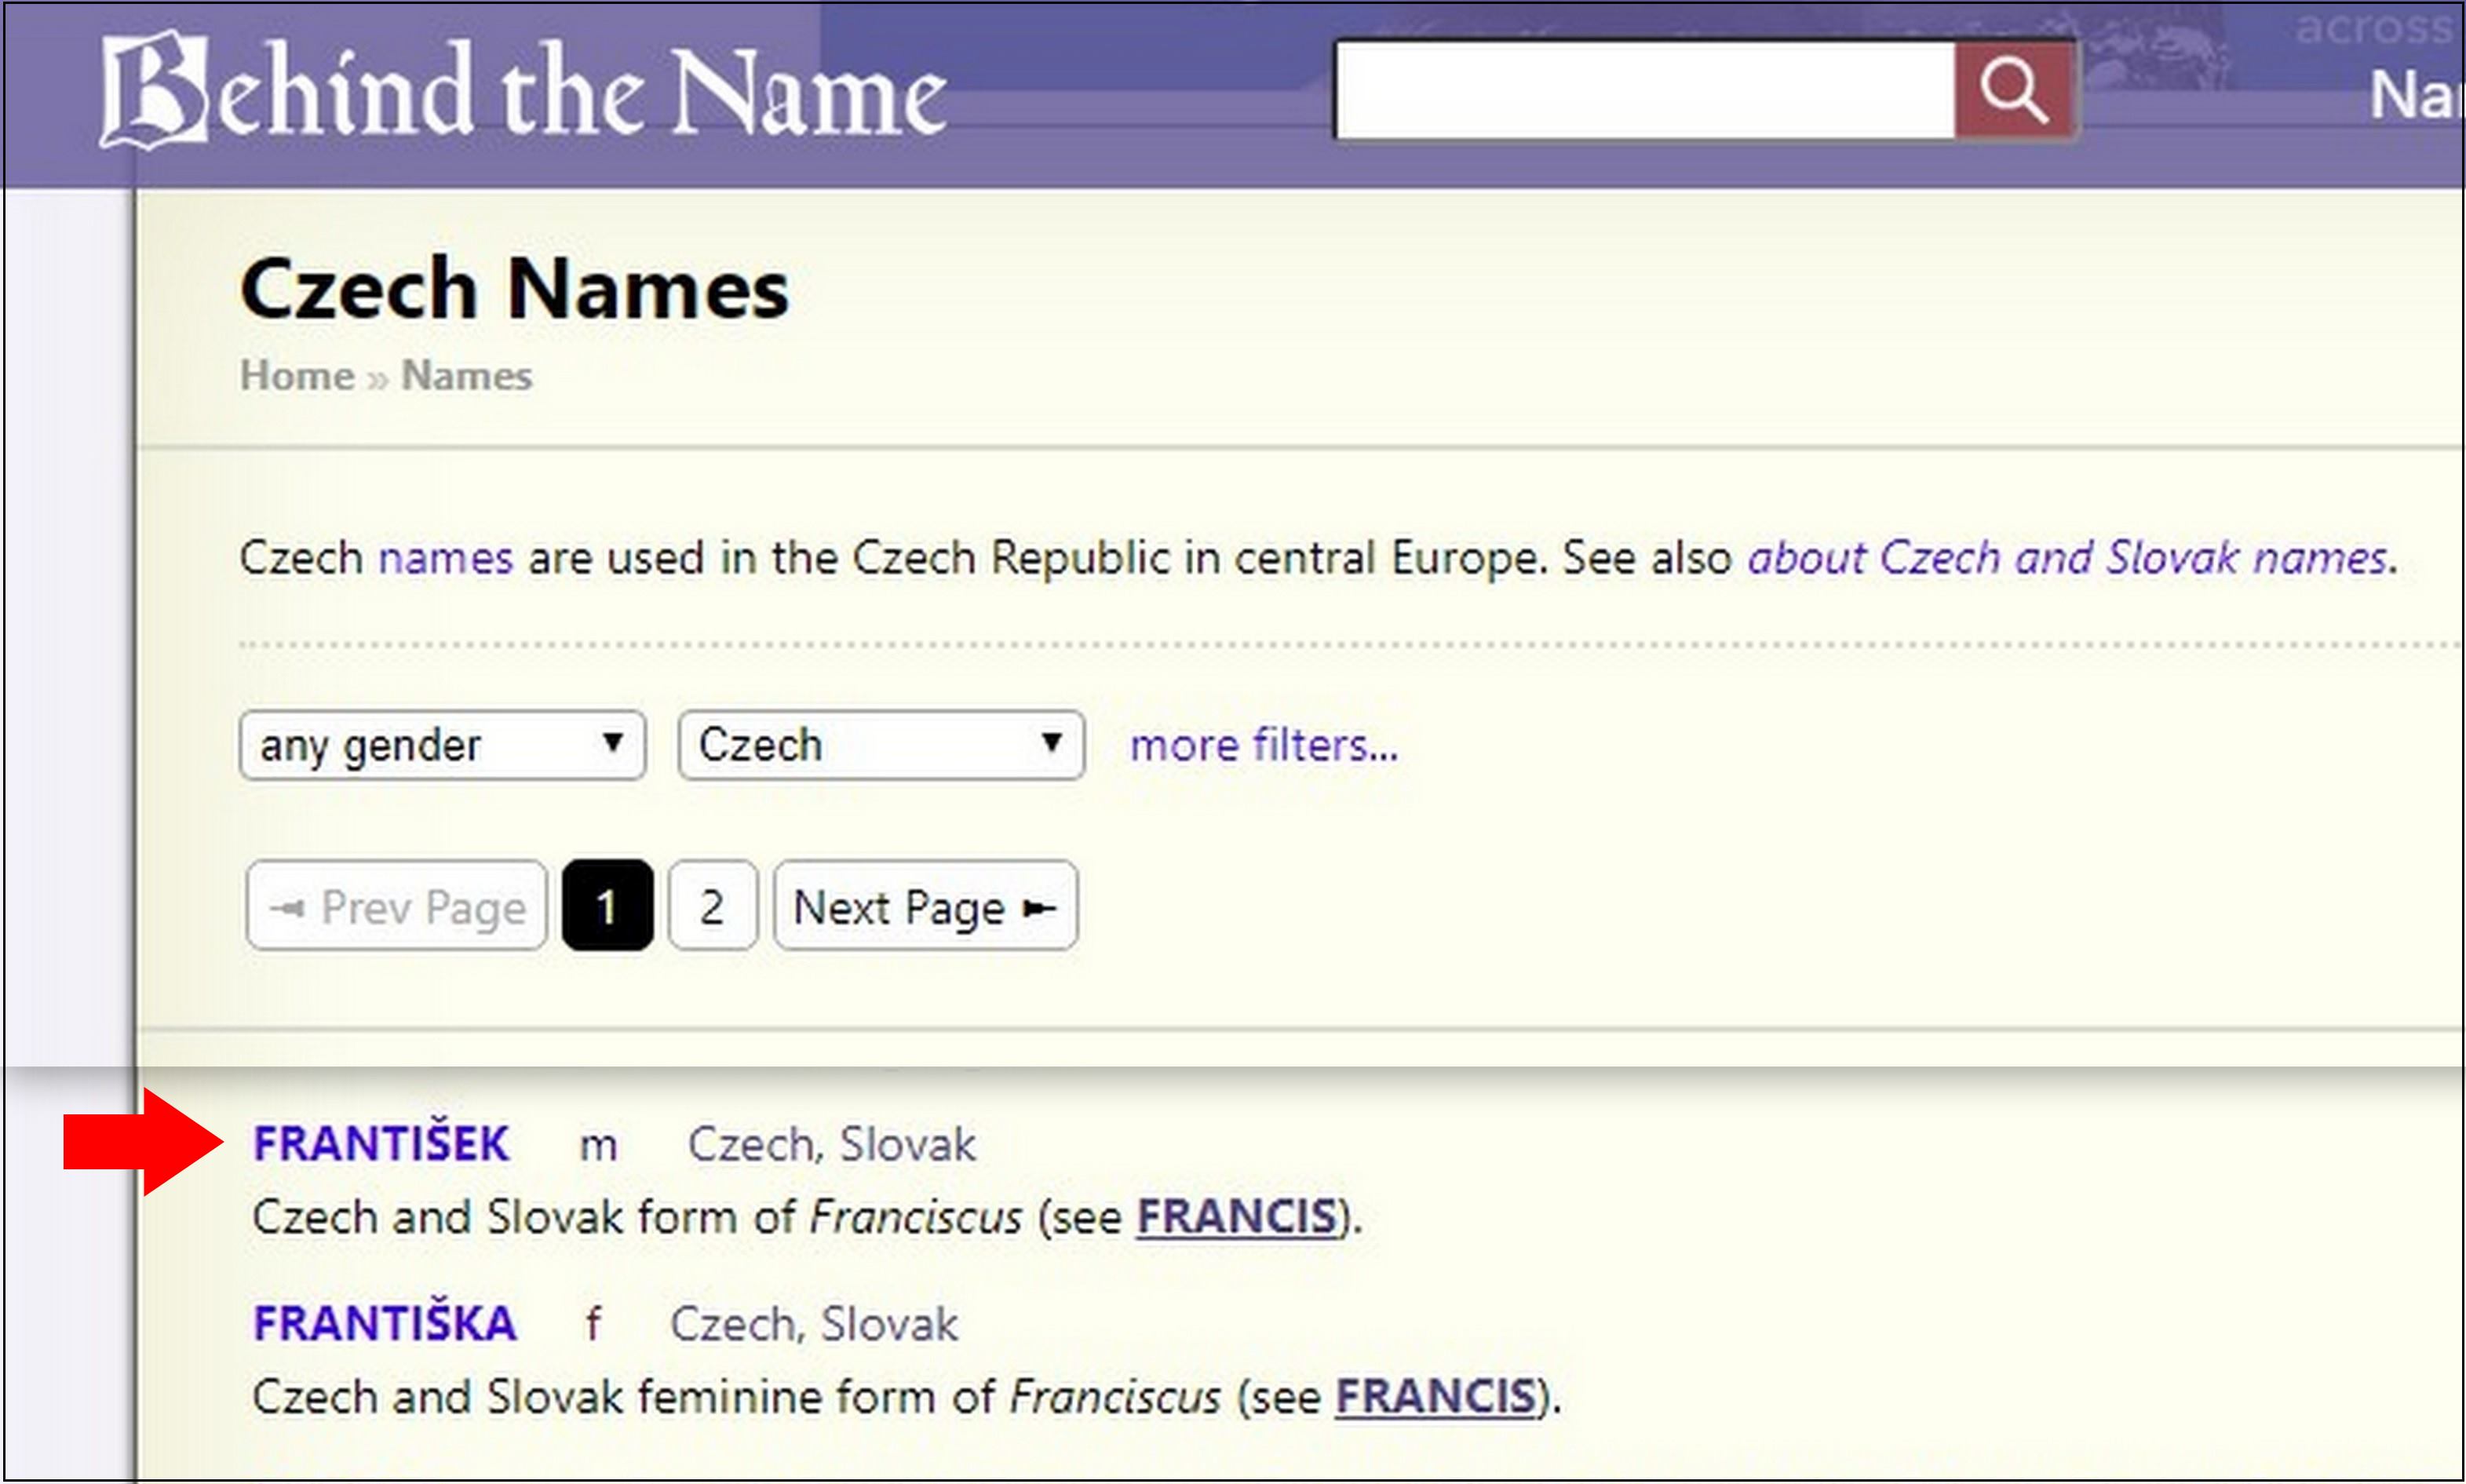Select page 2 of results

point(711,906)
